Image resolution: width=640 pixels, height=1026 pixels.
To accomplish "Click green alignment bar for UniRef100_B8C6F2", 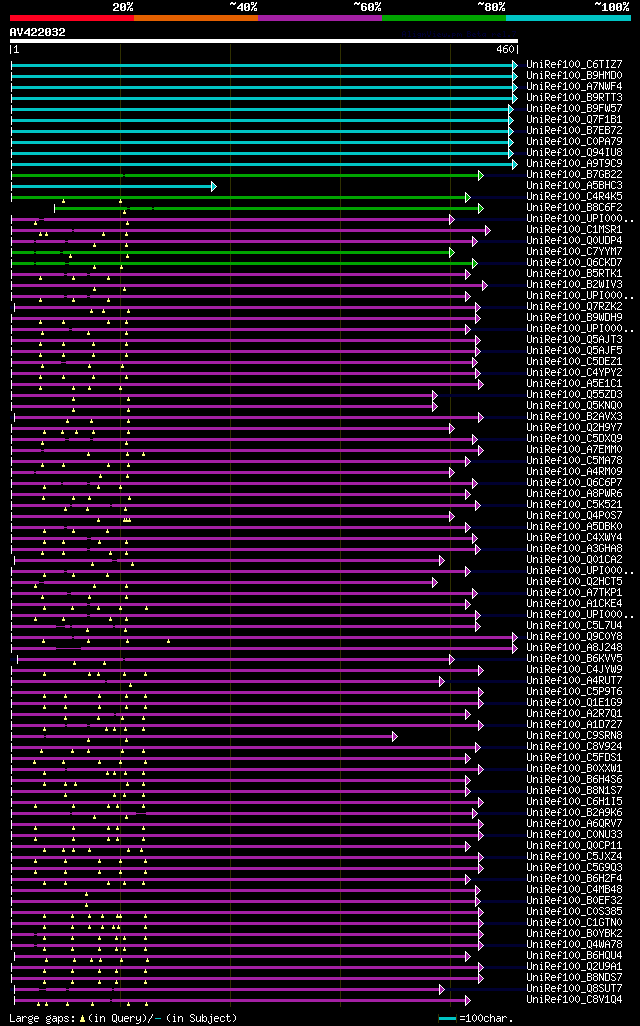I will 266,208.
